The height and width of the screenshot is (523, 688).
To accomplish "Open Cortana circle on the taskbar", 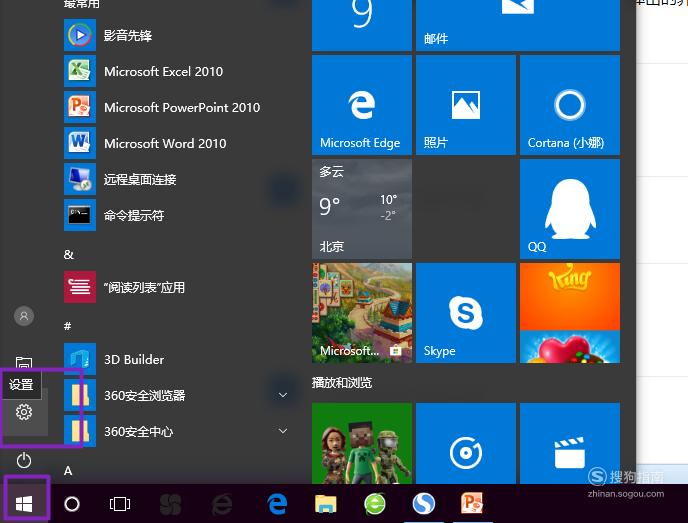I will tap(72, 504).
